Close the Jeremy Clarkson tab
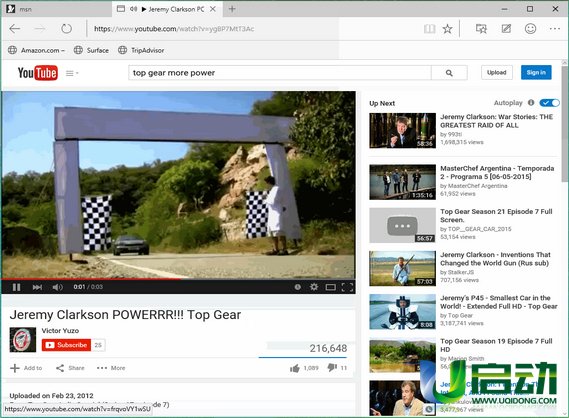 (x=213, y=9)
